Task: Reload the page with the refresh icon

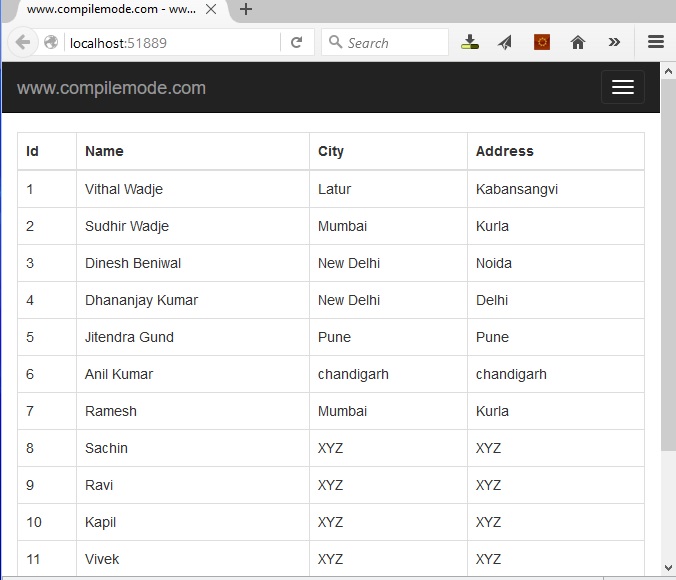Action: pyautogui.click(x=296, y=43)
